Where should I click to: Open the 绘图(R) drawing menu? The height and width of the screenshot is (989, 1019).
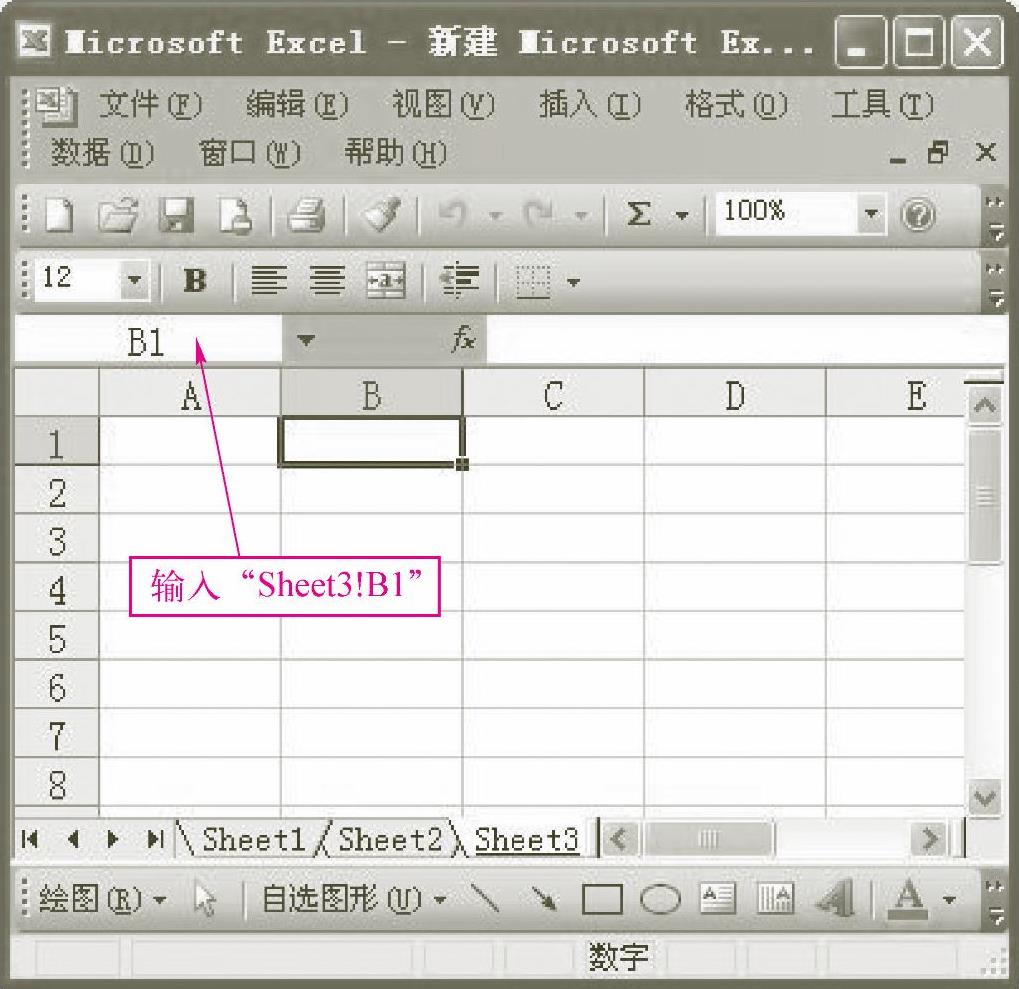tap(103, 900)
